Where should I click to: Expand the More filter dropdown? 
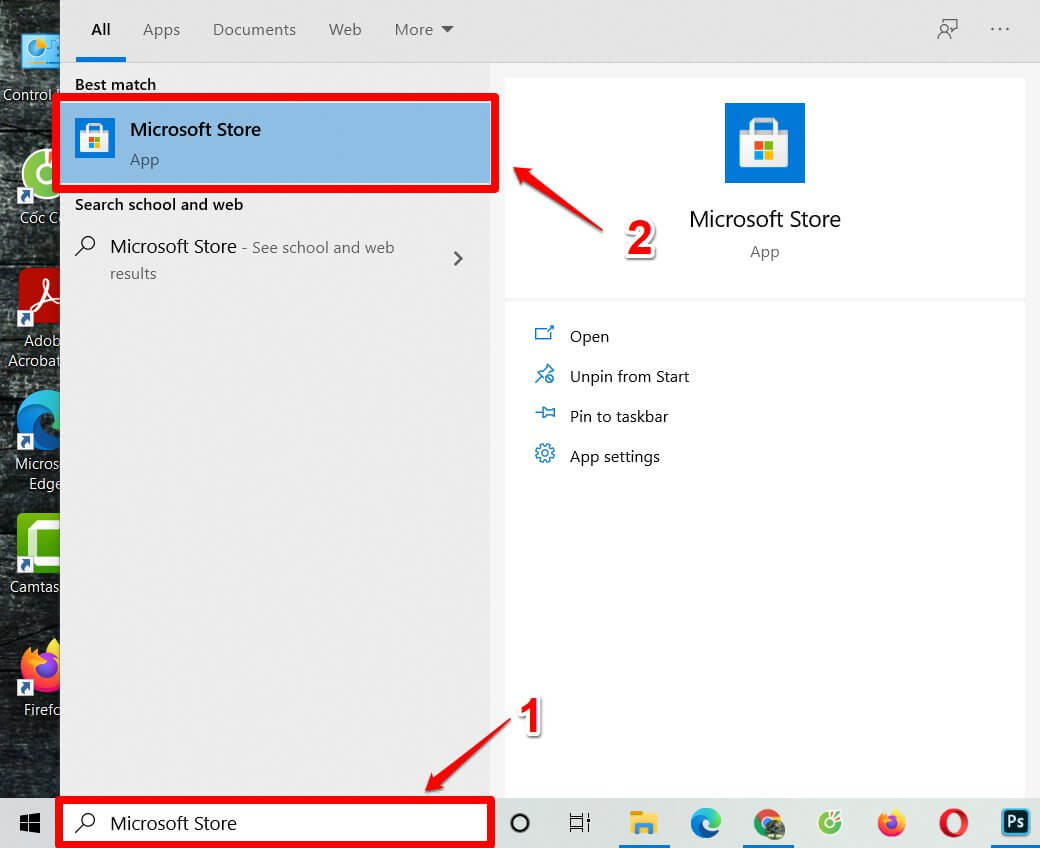(424, 30)
